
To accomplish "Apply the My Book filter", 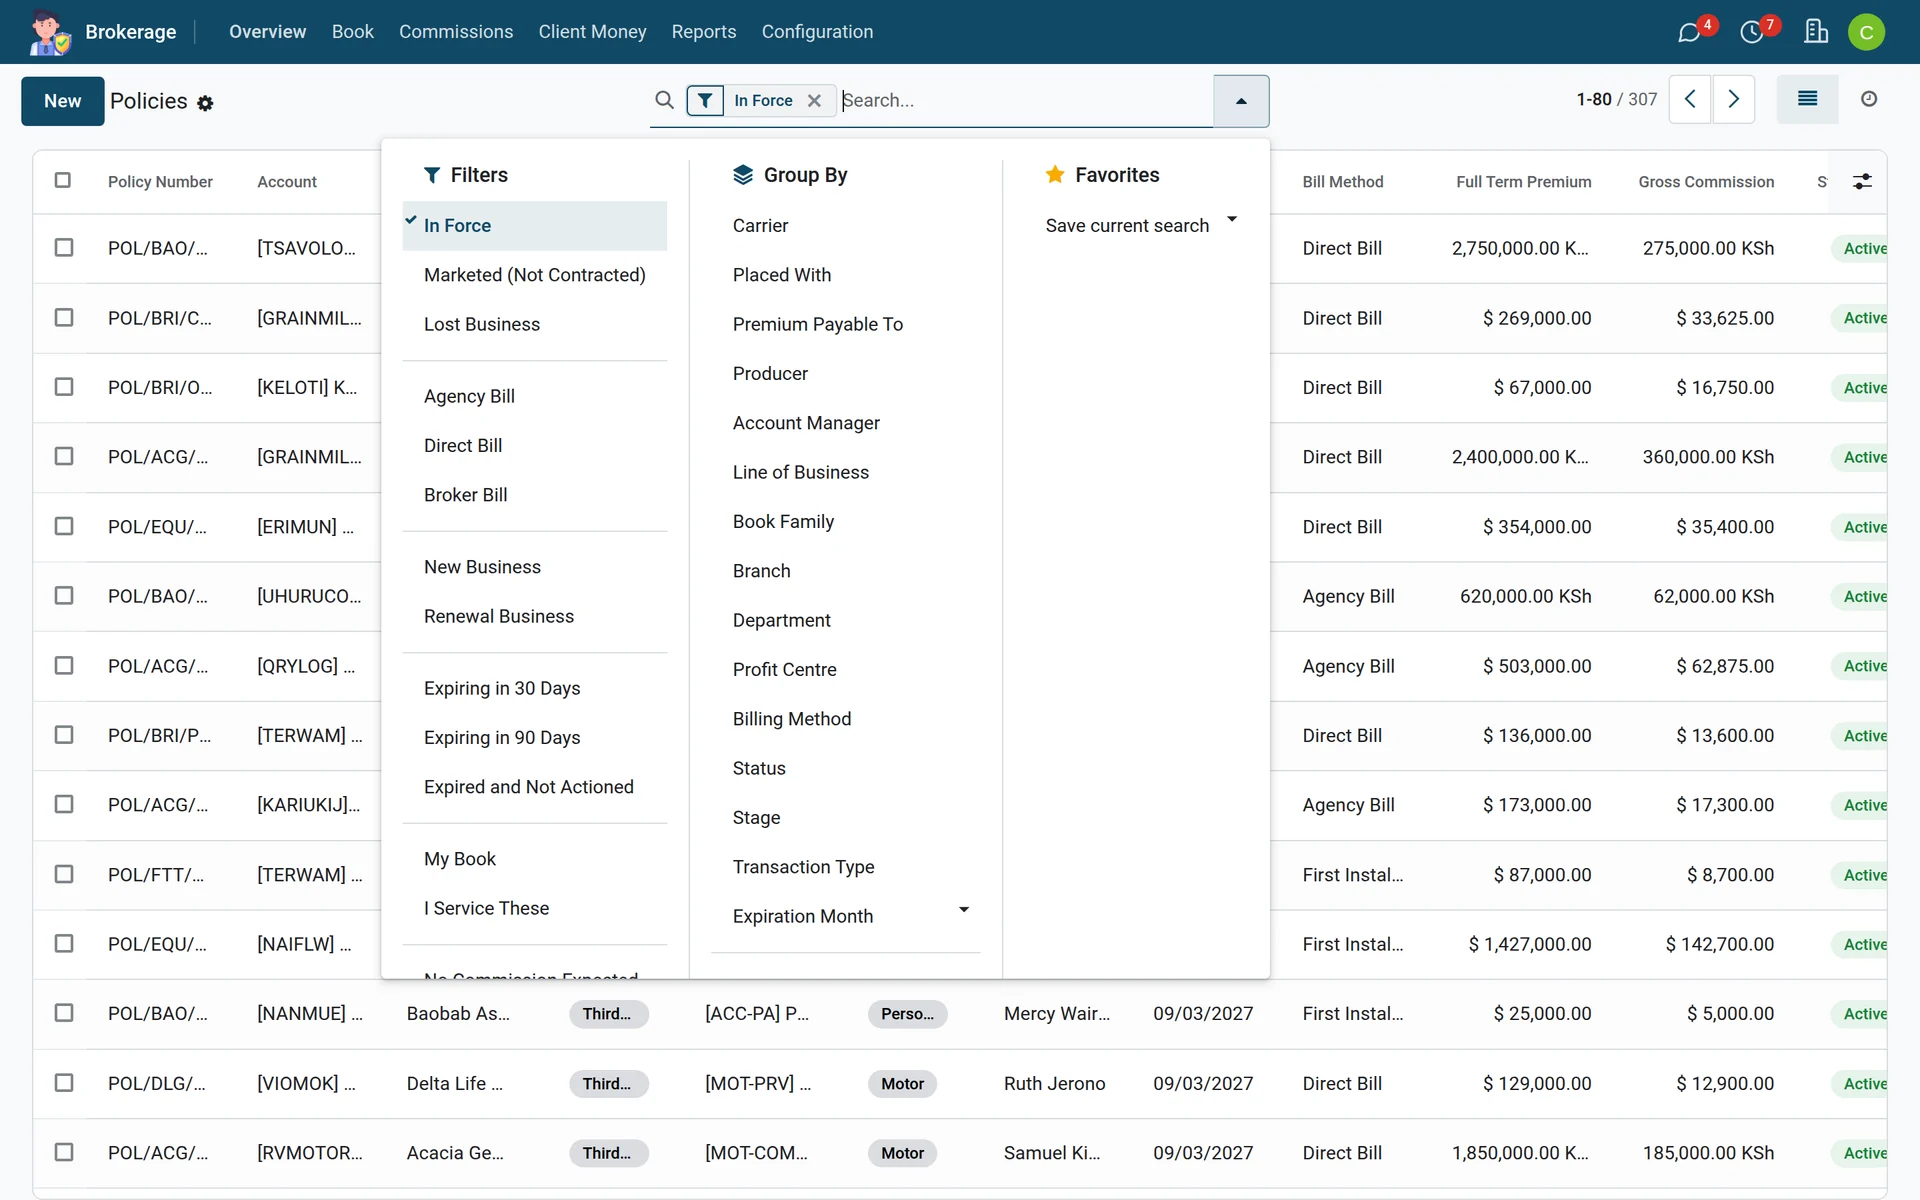I will pos(535,859).
